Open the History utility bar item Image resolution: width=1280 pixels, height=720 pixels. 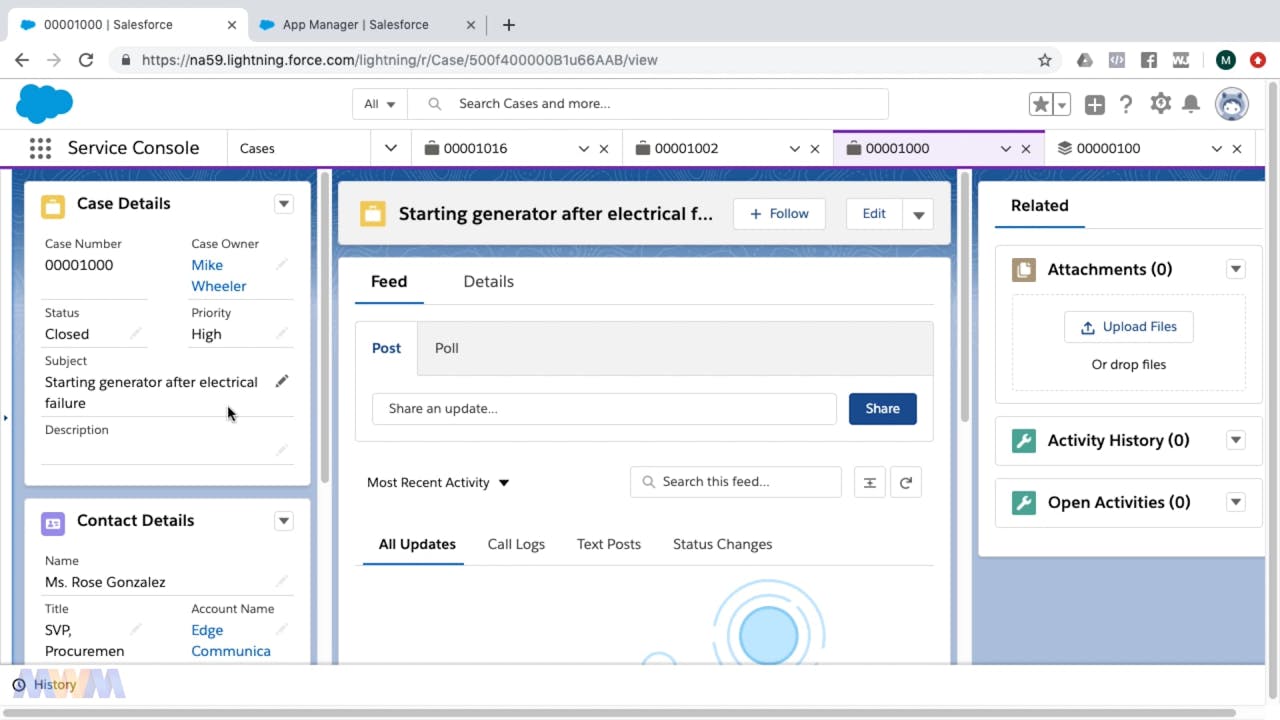point(44,685)
